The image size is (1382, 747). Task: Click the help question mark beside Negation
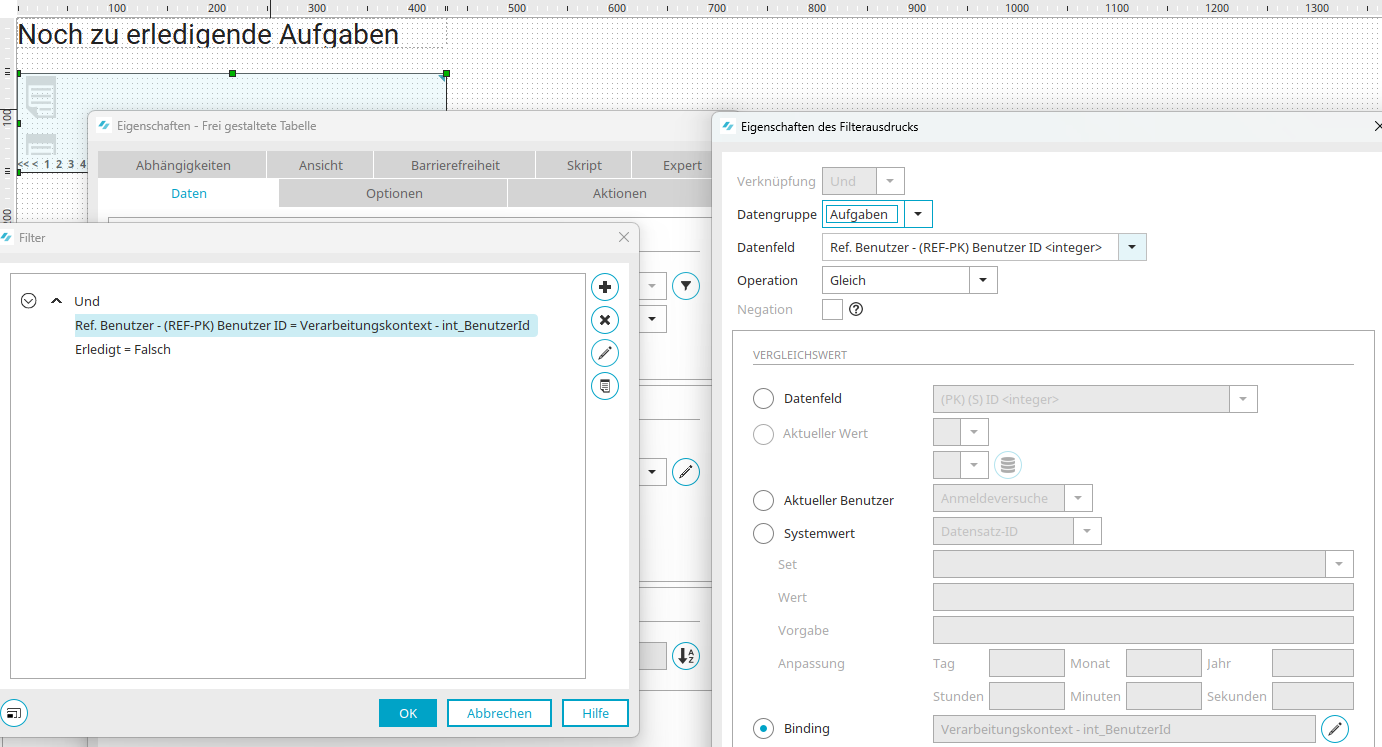pyautogui.click(x=856, y=309)
